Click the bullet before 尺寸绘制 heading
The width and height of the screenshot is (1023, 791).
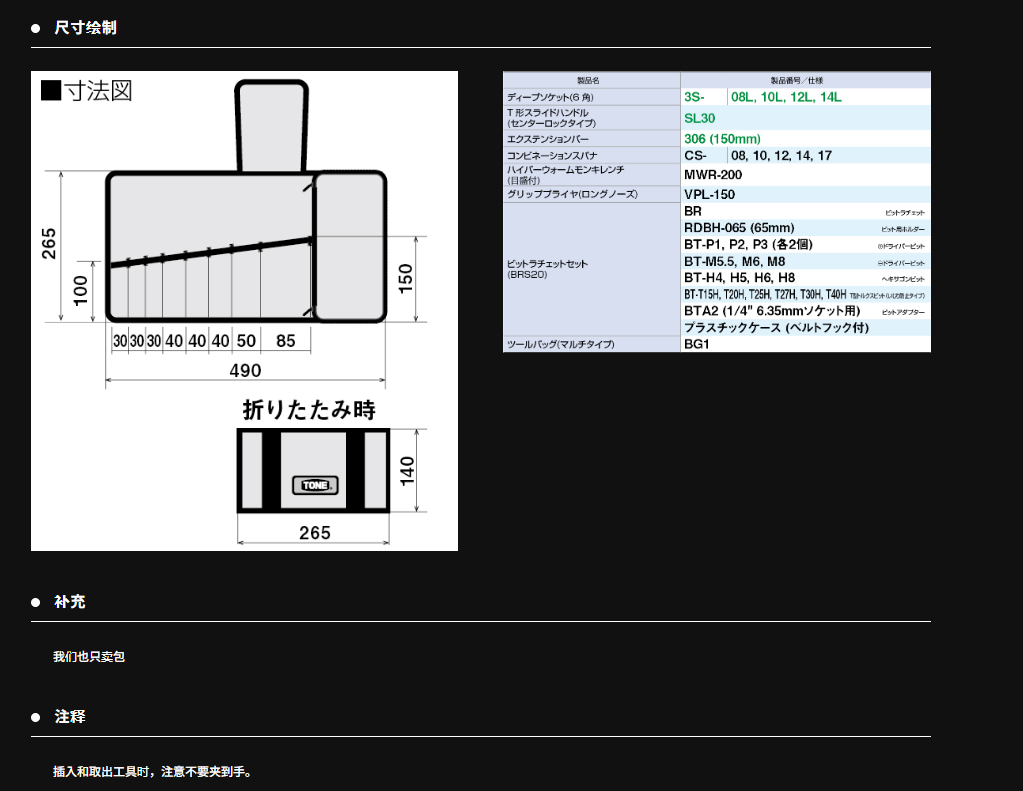[x=36, y=28]
